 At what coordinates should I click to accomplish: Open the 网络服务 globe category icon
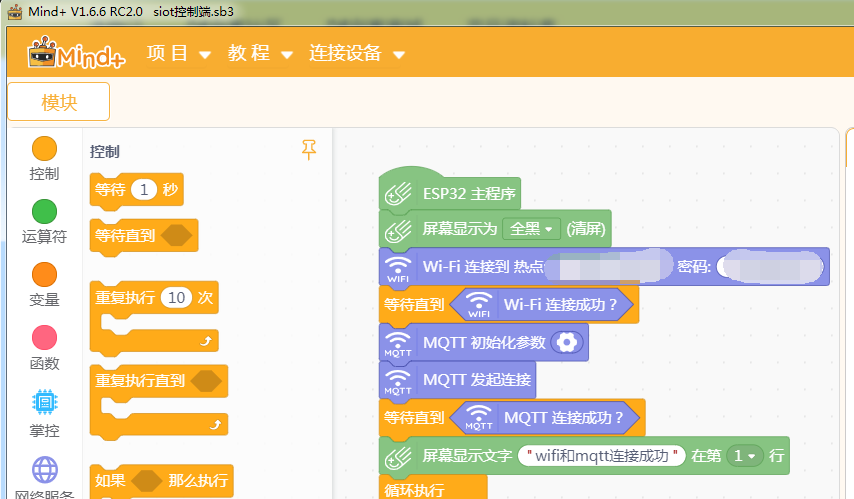45,470
